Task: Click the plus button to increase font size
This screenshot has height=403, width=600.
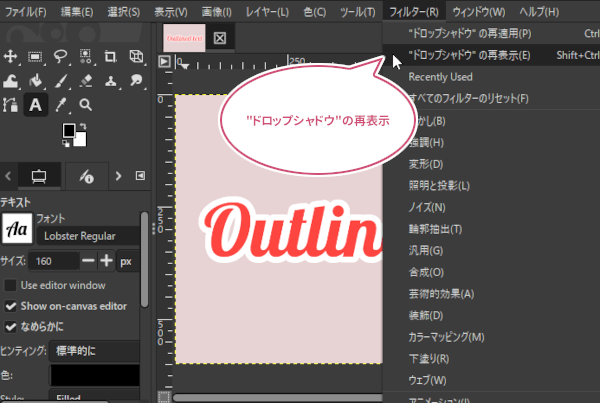Action: [x=106, y=261]
